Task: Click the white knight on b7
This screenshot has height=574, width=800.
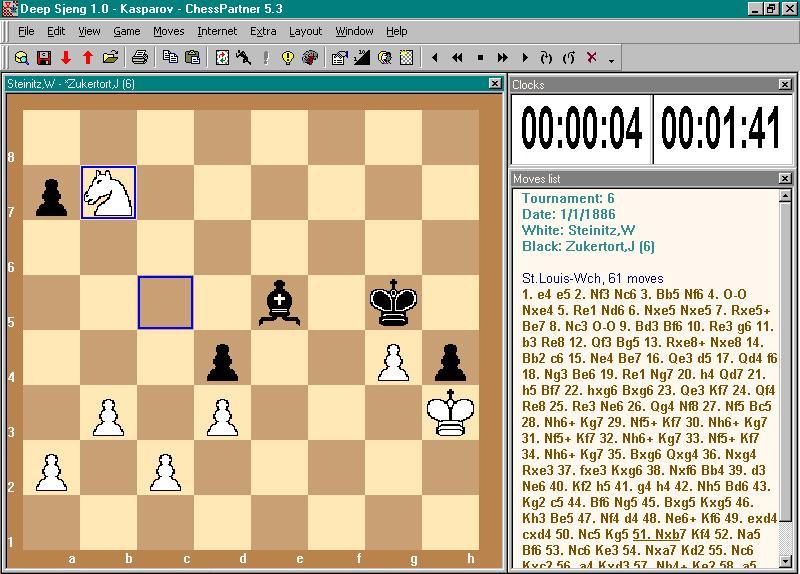Action: click(108, 192)
